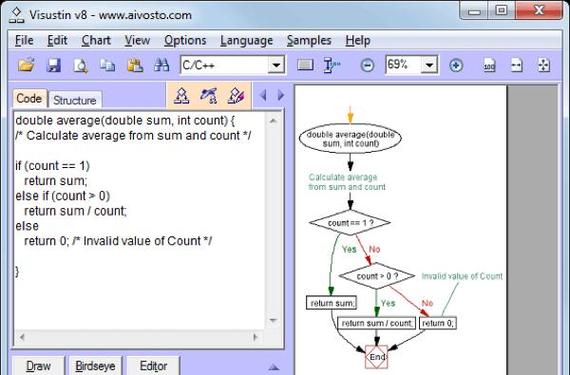Switch to the Structure tab
Image resolution: width=570 pixels, height=375 pixels.
75,100
